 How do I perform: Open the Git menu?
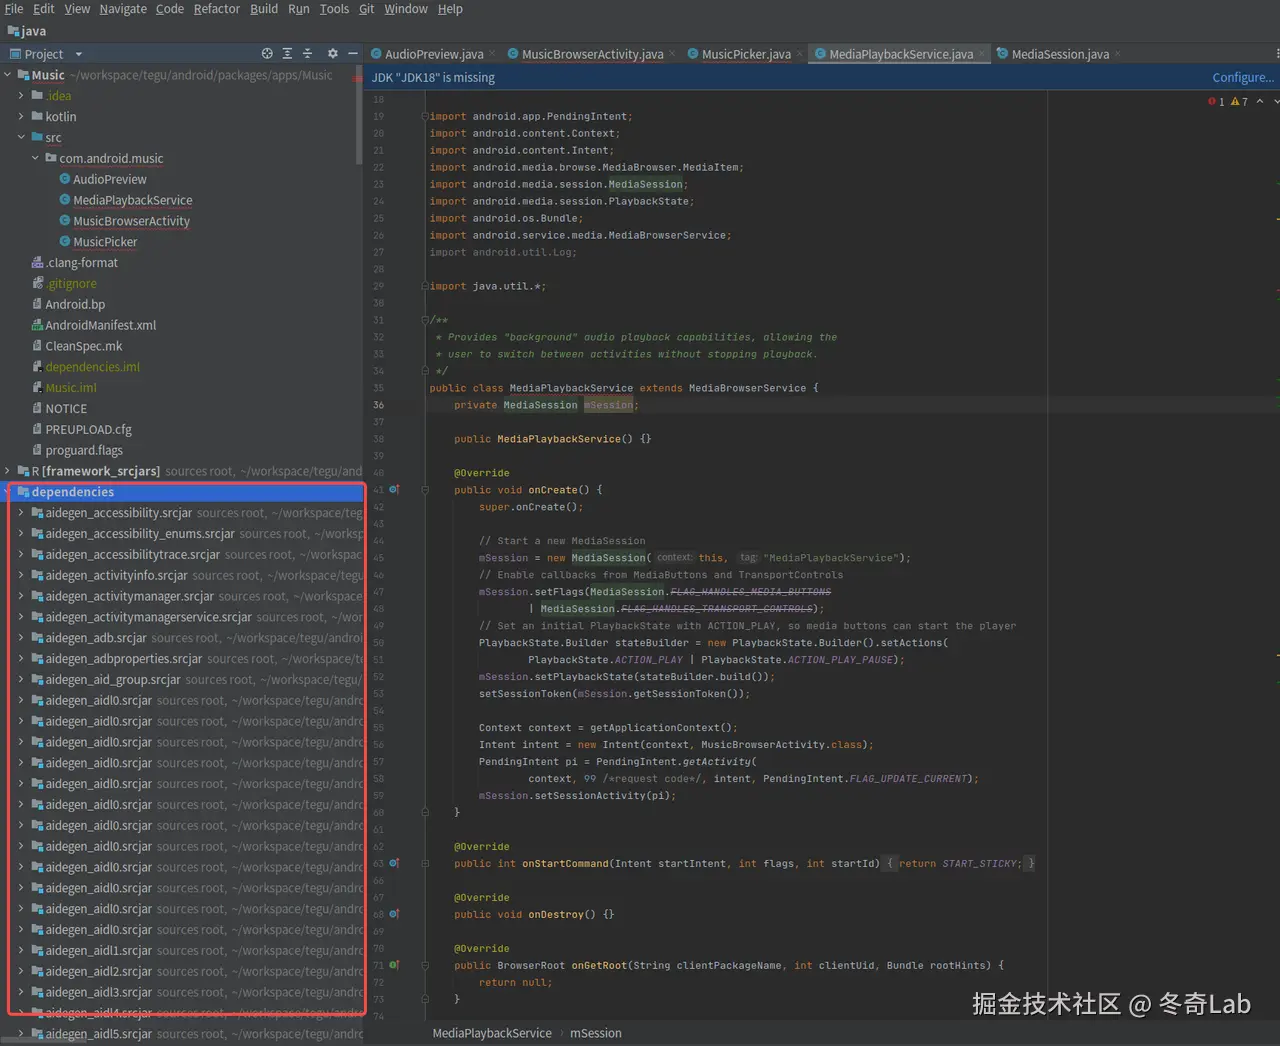(367, 9)
